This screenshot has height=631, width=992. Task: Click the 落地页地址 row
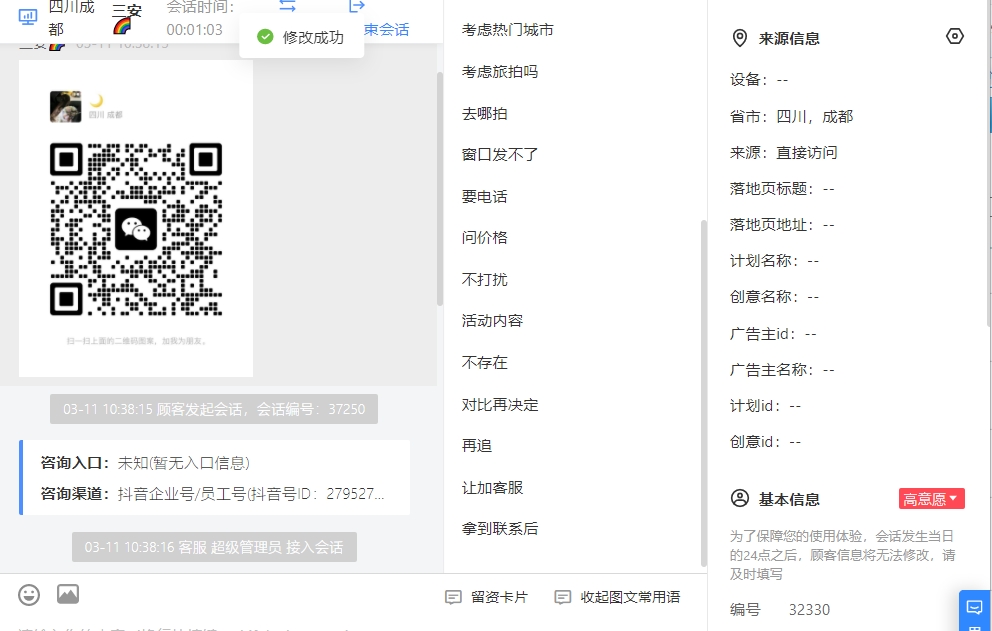pos(782,225)
